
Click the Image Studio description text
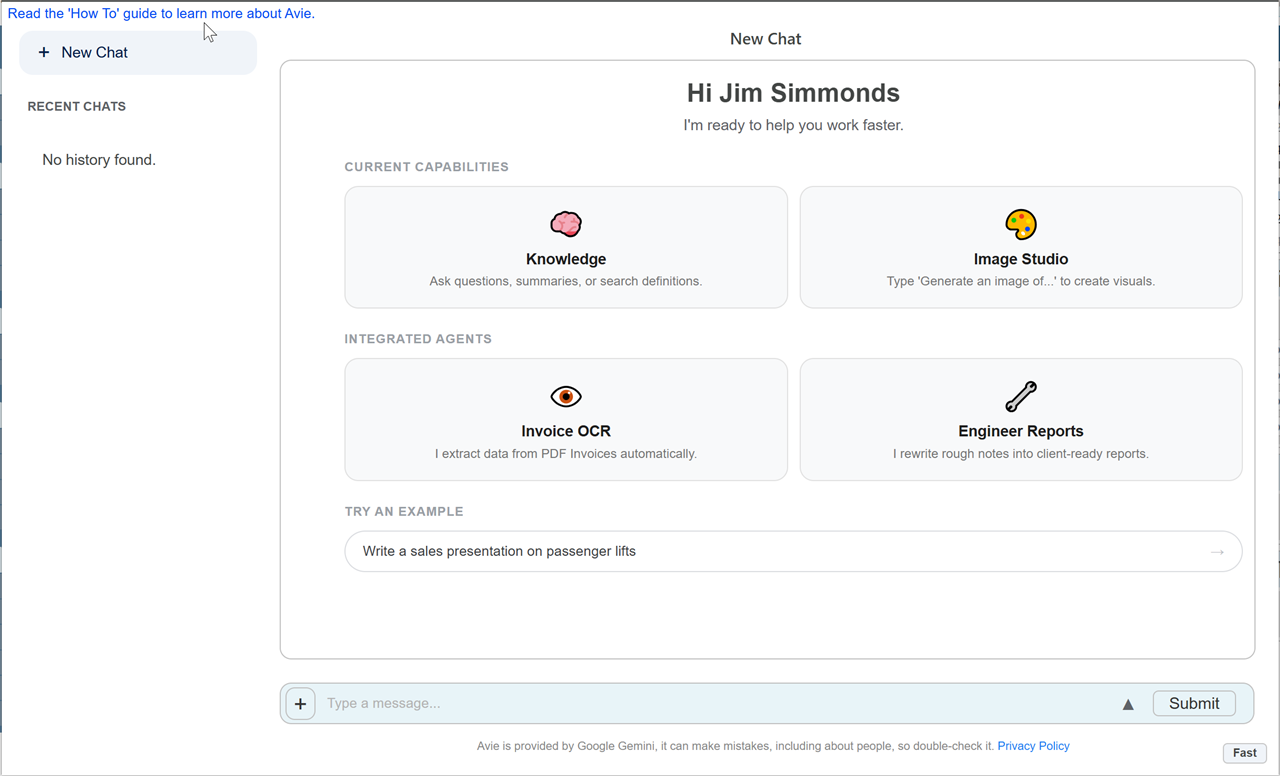coord(1020,282)
